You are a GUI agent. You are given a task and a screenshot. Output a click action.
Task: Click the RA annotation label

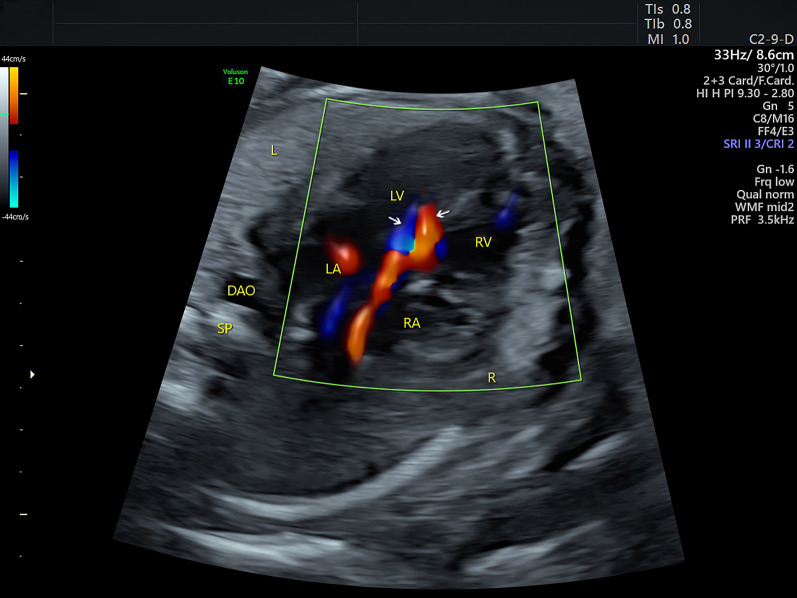[412, 323]
